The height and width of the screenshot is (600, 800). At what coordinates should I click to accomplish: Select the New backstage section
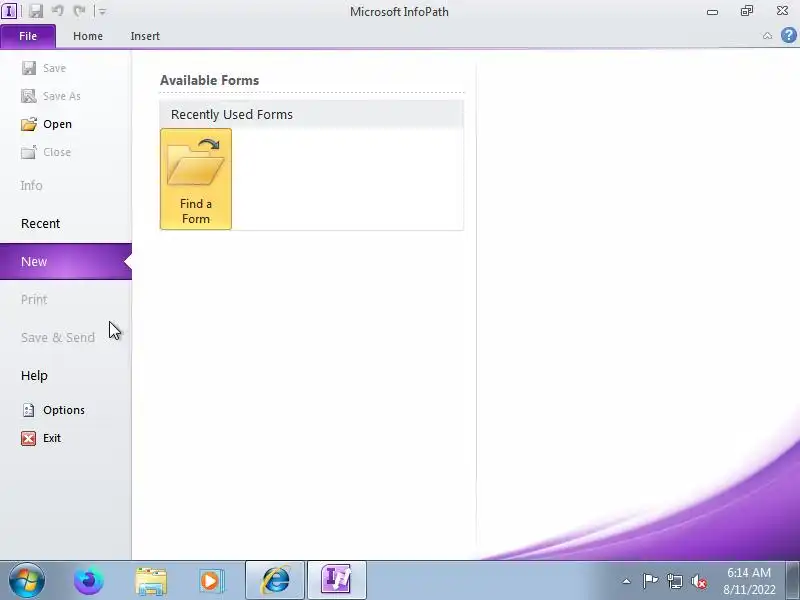(66, 261)
